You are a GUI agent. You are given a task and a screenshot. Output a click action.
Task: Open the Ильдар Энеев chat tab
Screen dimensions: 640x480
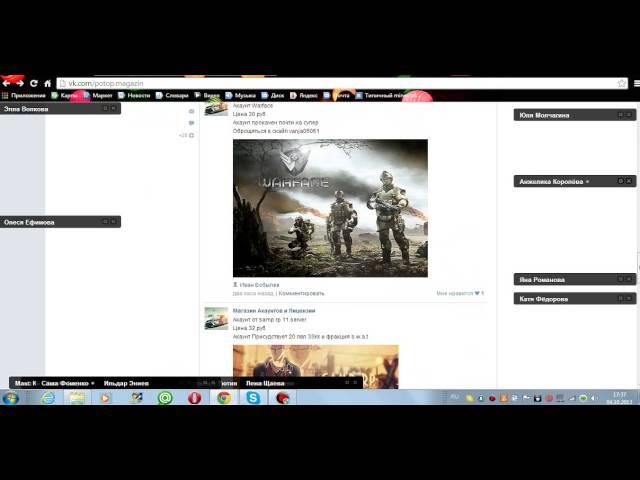(x=126, y=383)
